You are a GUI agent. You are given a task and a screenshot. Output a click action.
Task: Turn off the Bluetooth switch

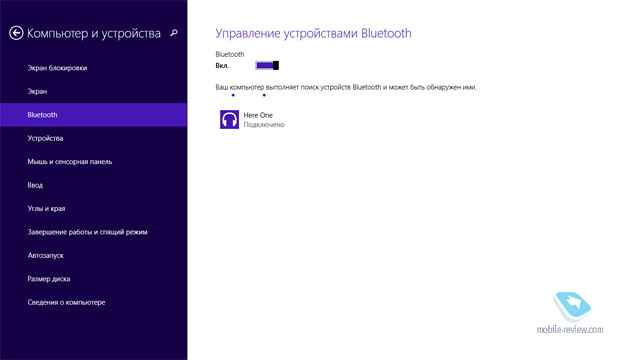coord(267,65)
